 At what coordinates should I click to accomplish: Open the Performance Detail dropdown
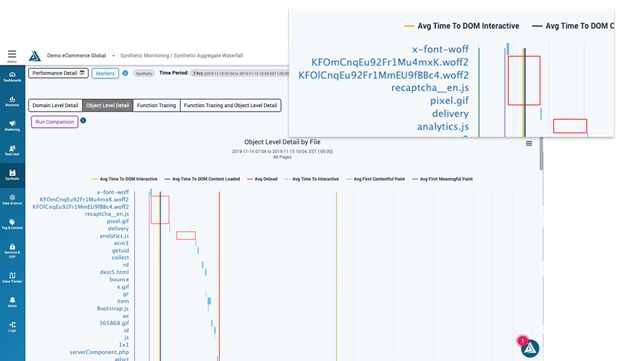(58, 73)
